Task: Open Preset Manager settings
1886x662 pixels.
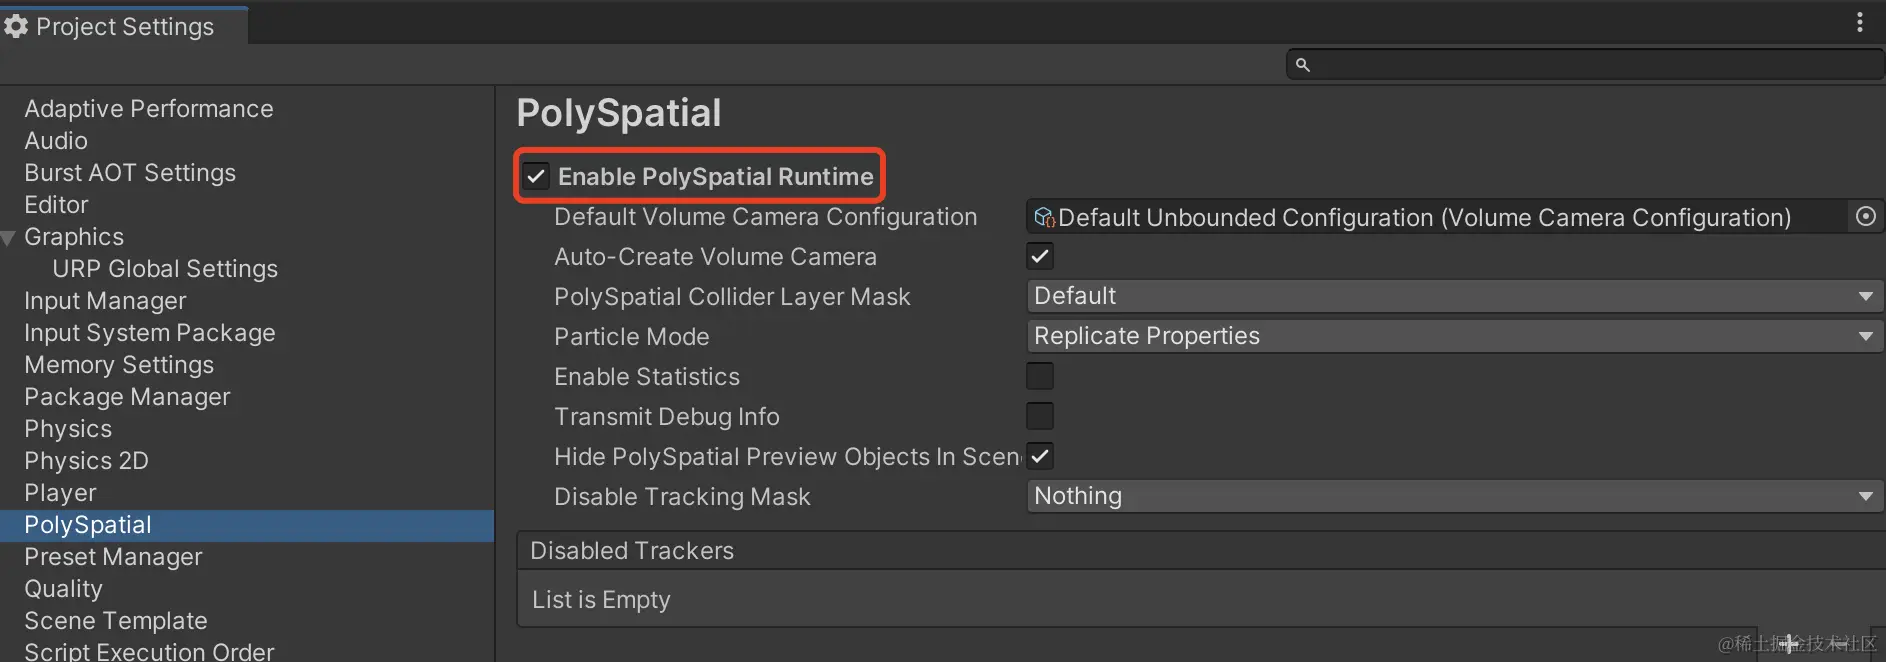Action: [113, 556]
